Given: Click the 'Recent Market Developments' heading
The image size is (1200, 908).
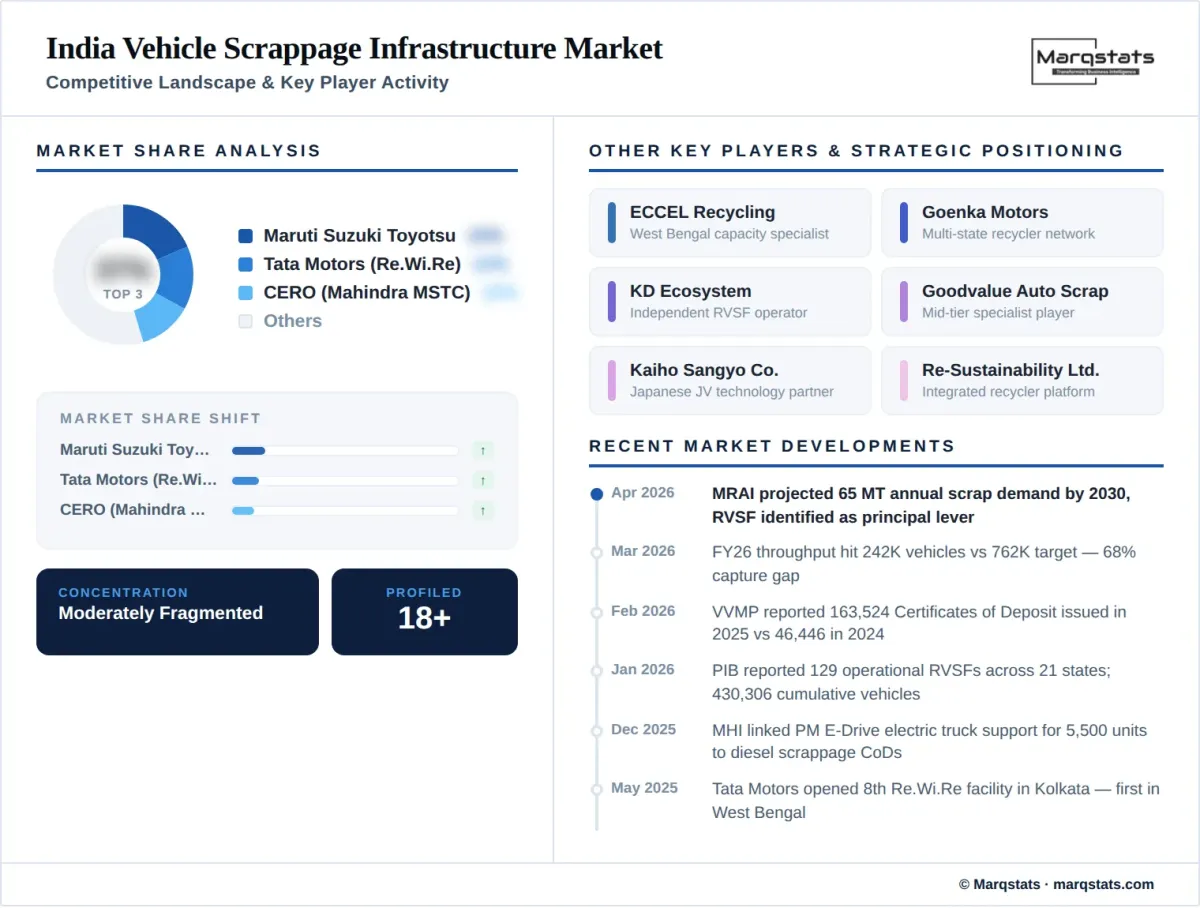Looking at the screenshot, I should (x=772, y=446).
